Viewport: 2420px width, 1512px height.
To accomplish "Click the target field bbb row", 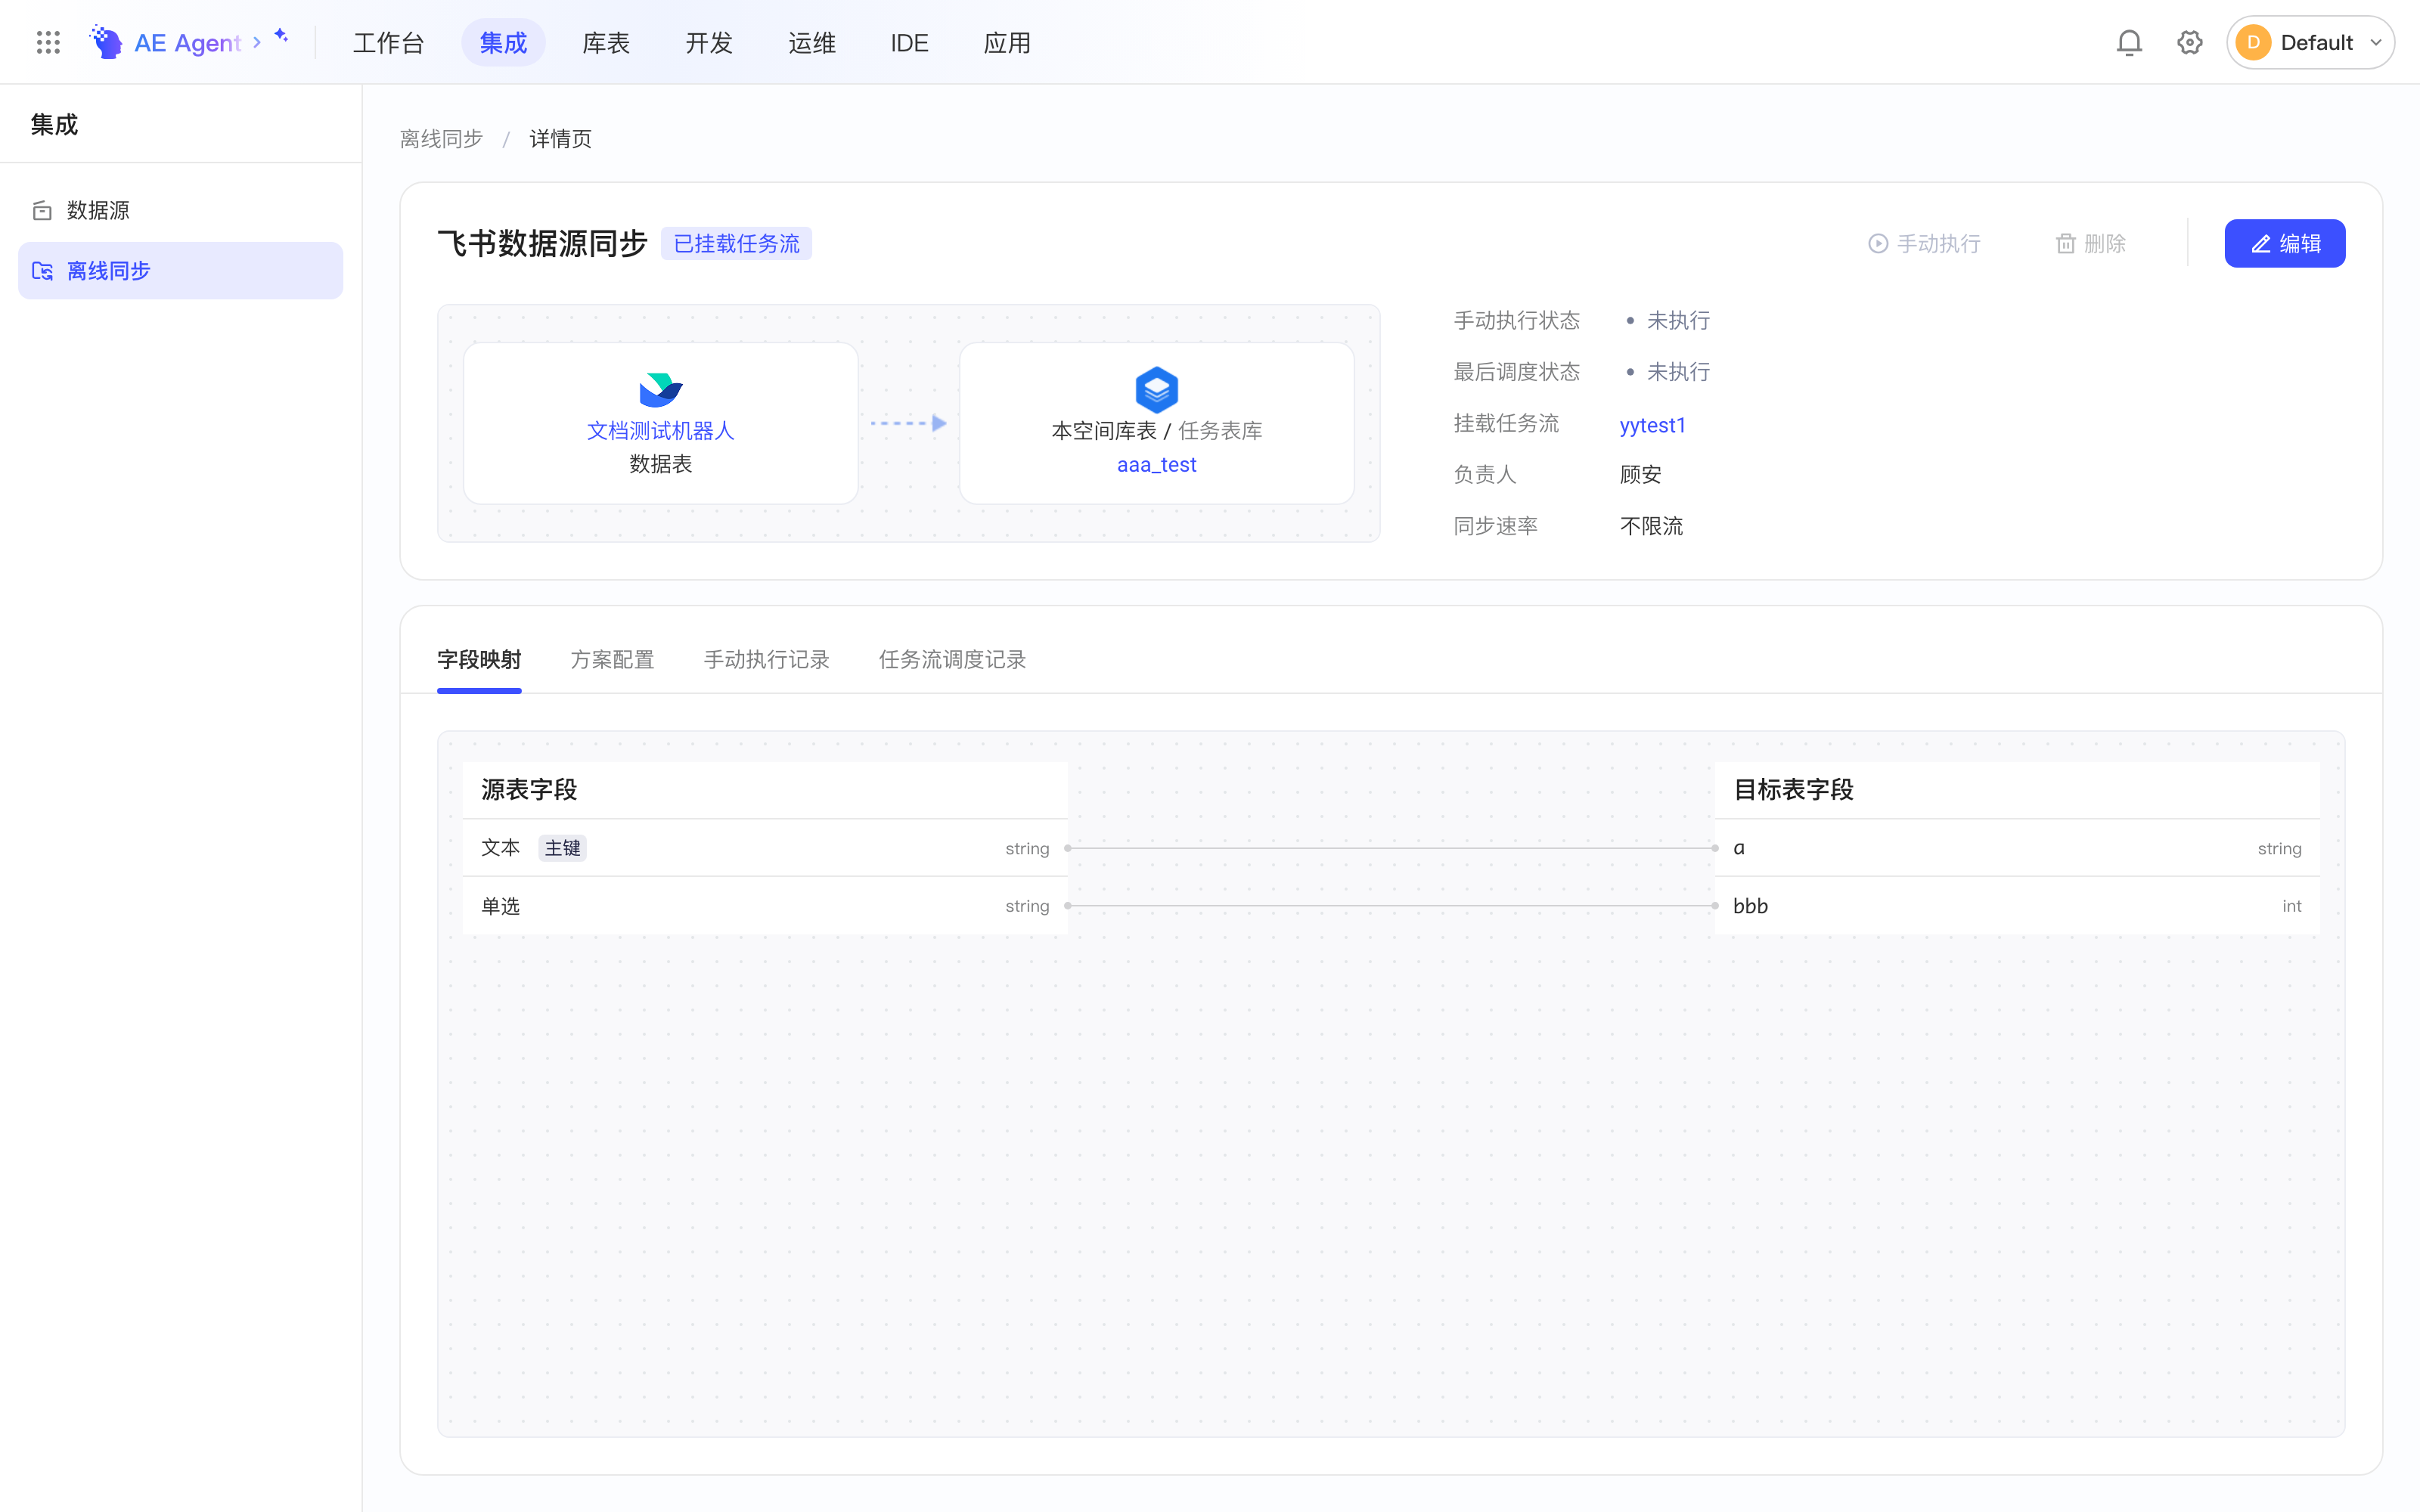I will tap(2017, 906).
